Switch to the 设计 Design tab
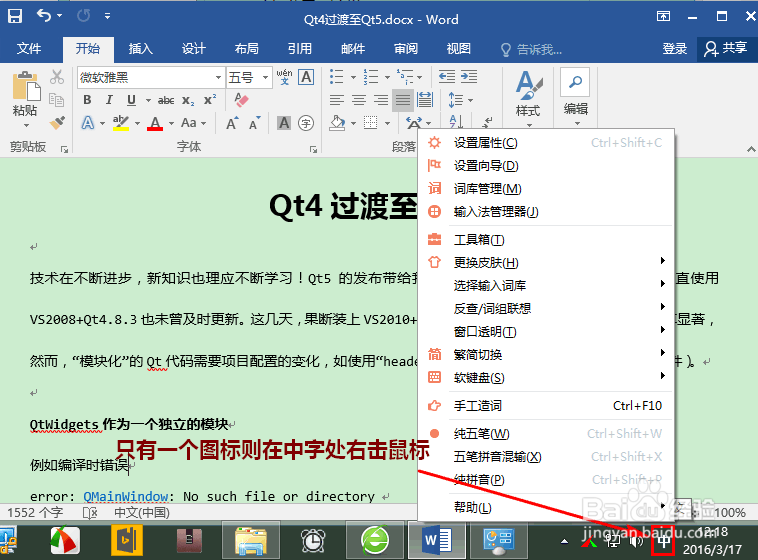Image resolution: width=758 pixels, height=560 pixels. tap(194, 49)
